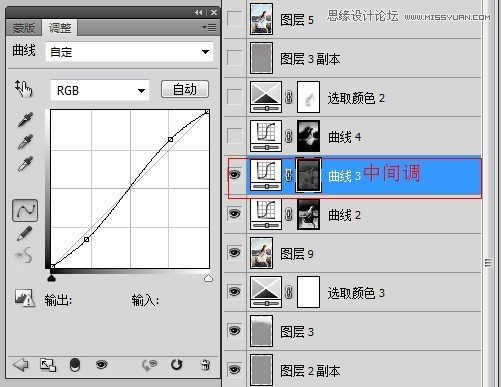Toggle adjustment layer visibility eye in panel footer
The width and height of the screenshot is (501, 387).
click(101, 365)
